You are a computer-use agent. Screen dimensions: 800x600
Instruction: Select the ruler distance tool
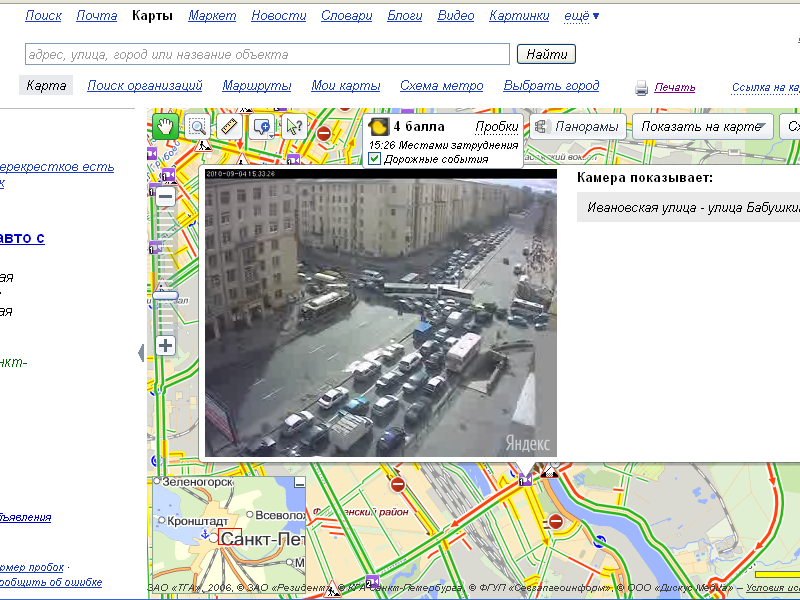point(229,127)
